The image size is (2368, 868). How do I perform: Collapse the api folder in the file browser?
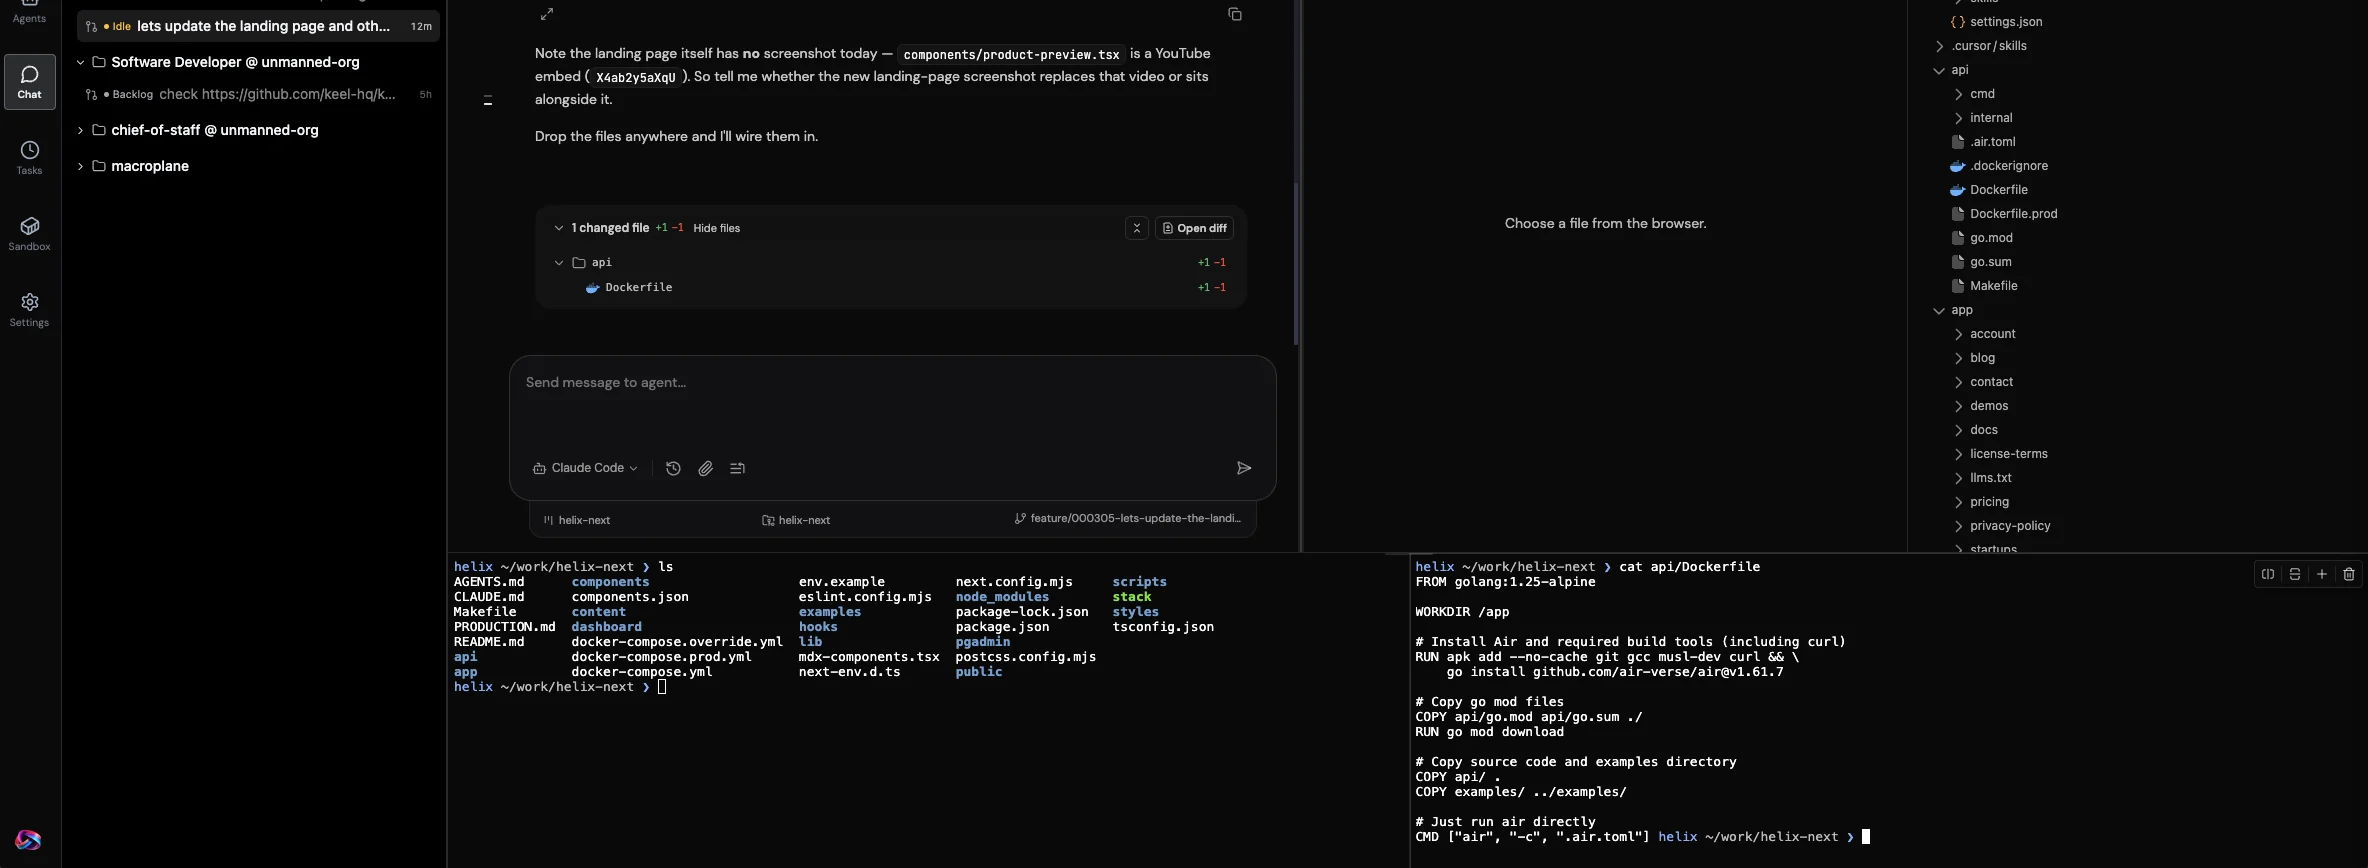[x=1940, y=70]
